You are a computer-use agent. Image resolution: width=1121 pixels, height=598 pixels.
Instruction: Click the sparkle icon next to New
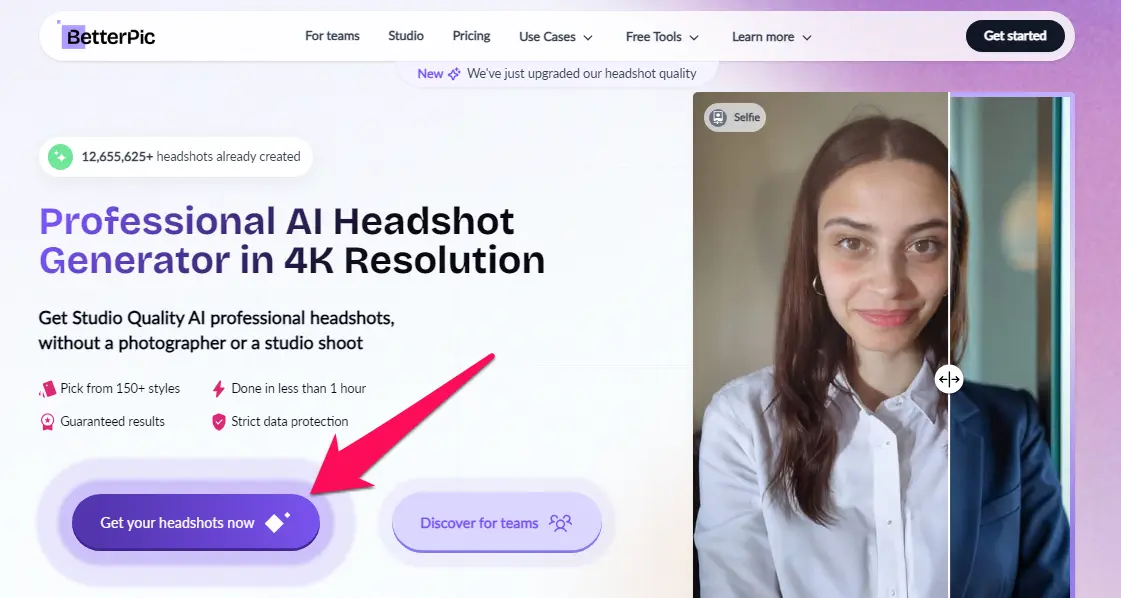pyautogui.click(x=454, y=74)
